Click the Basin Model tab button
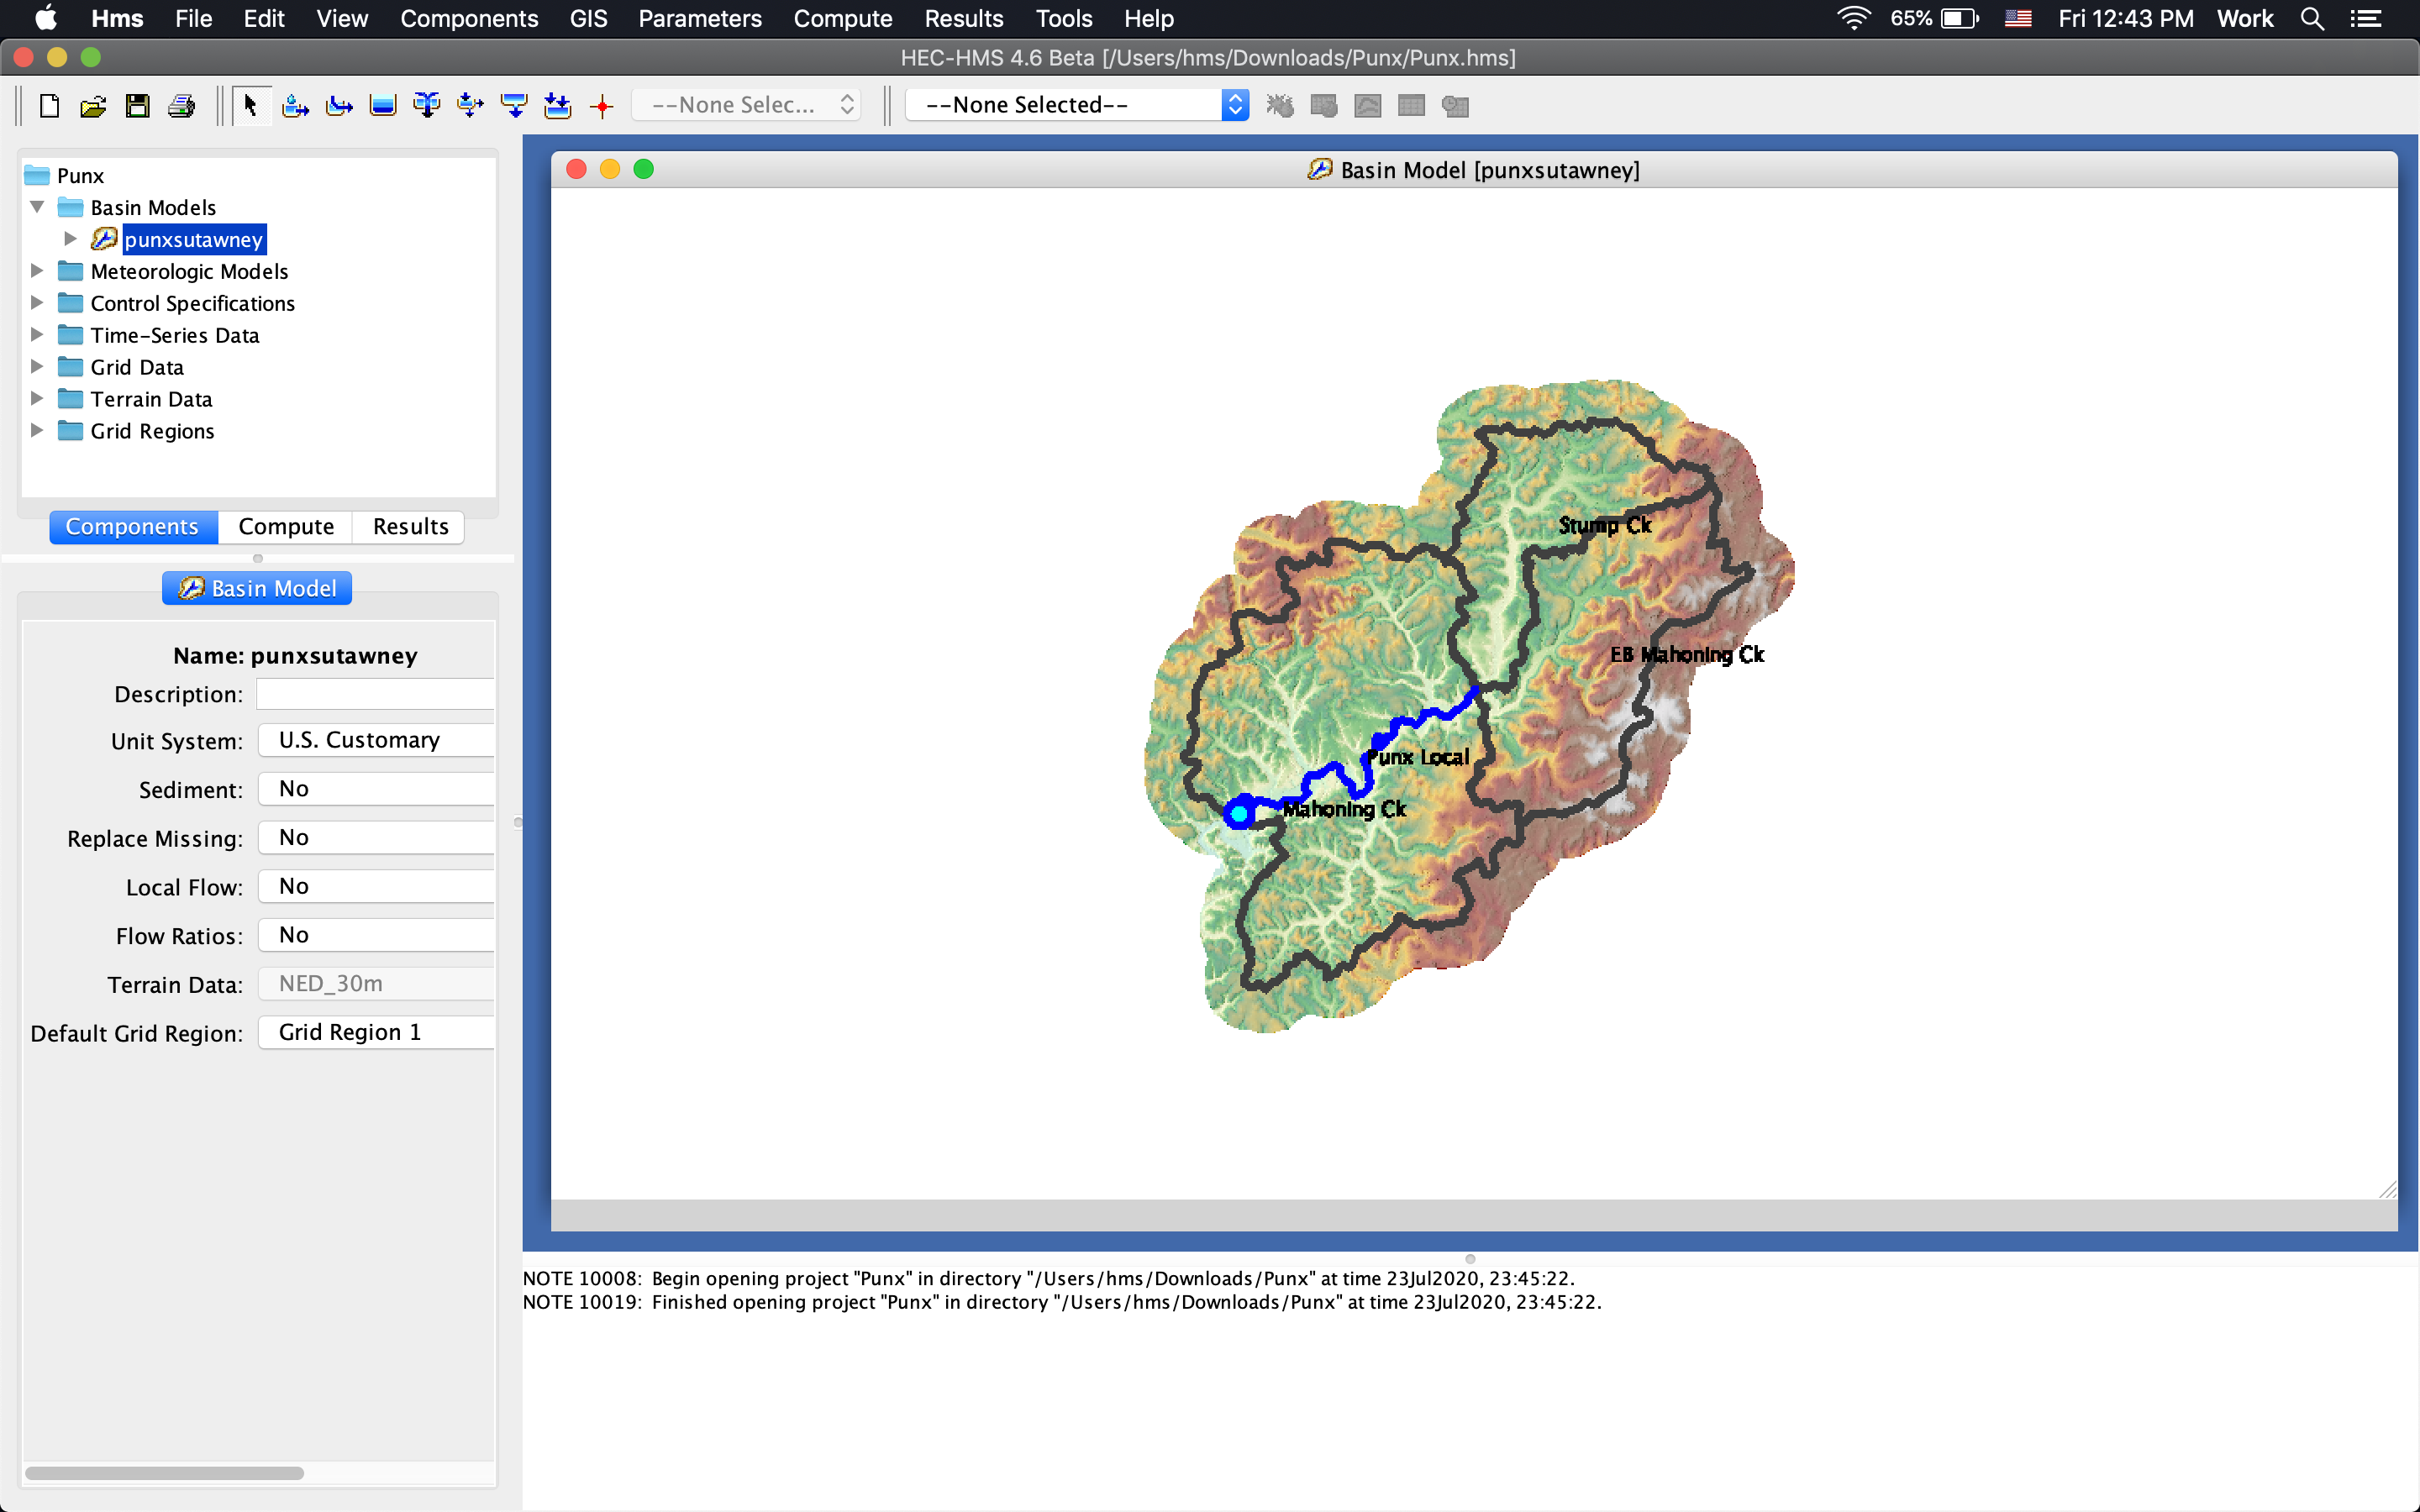 tap(257, 588)
